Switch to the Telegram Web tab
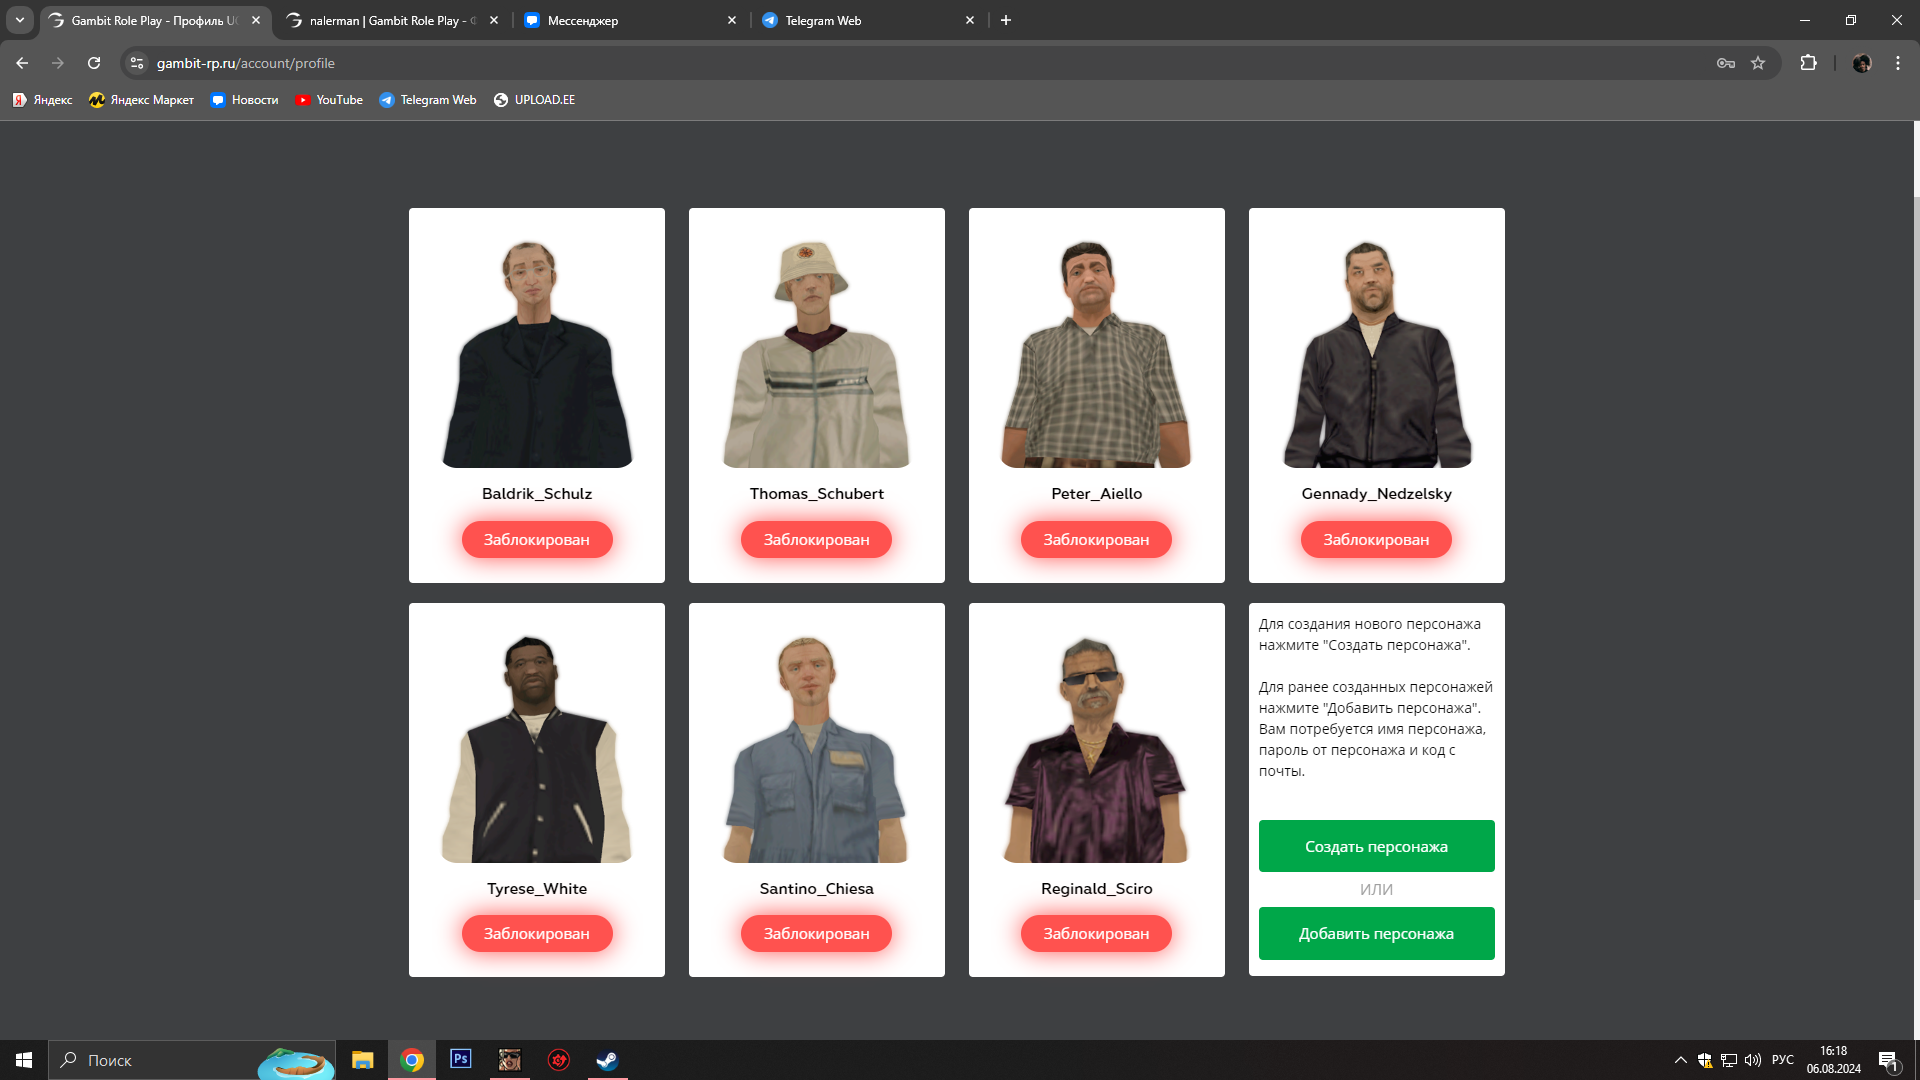The width and height of the screenshot is (1920, 1080). (x=860, y=20)
